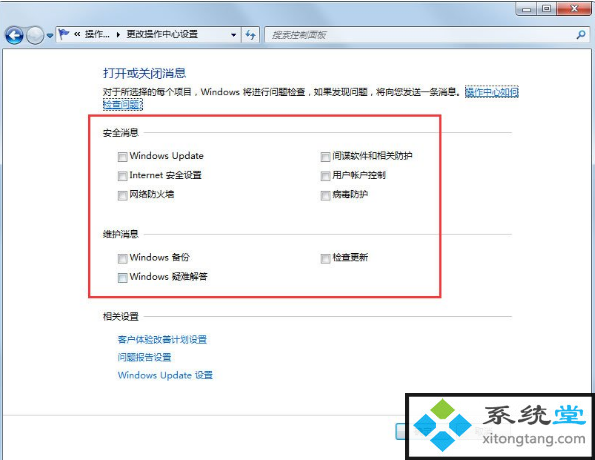Open recent pages dropdown beside navigation arrows

click(50, 36)
